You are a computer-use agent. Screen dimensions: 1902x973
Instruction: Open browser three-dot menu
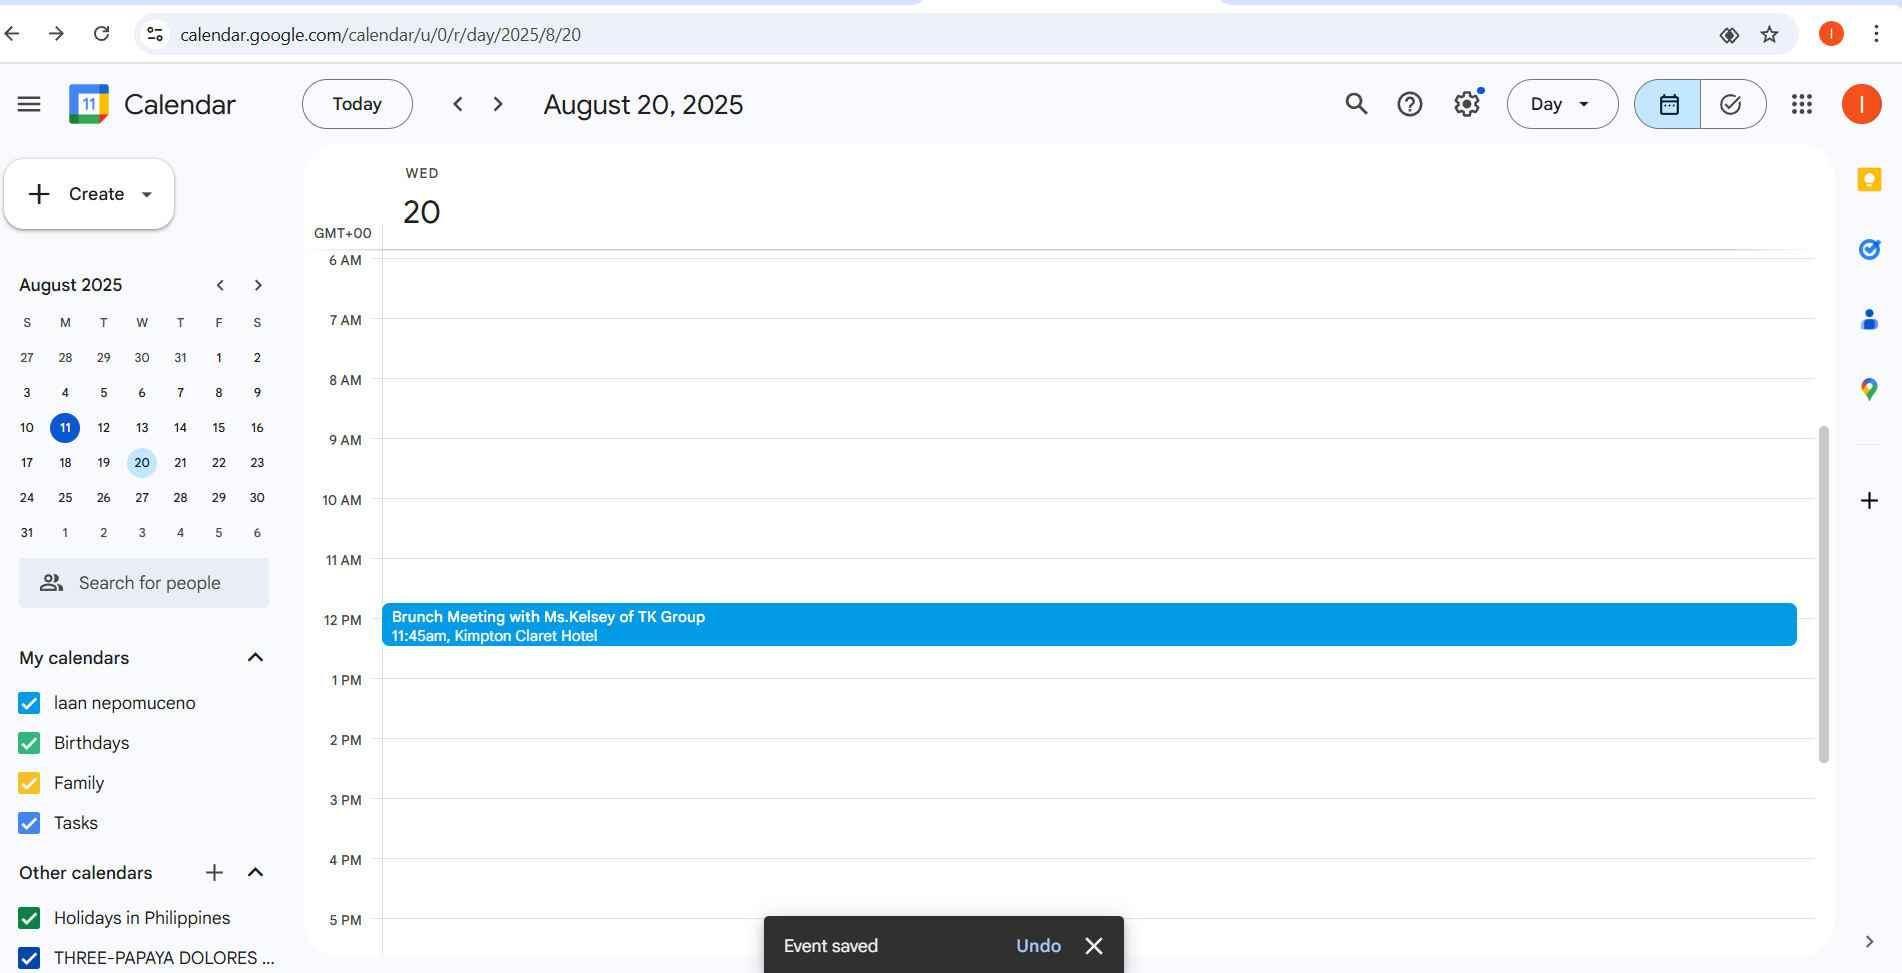[x=1876, y=34]
